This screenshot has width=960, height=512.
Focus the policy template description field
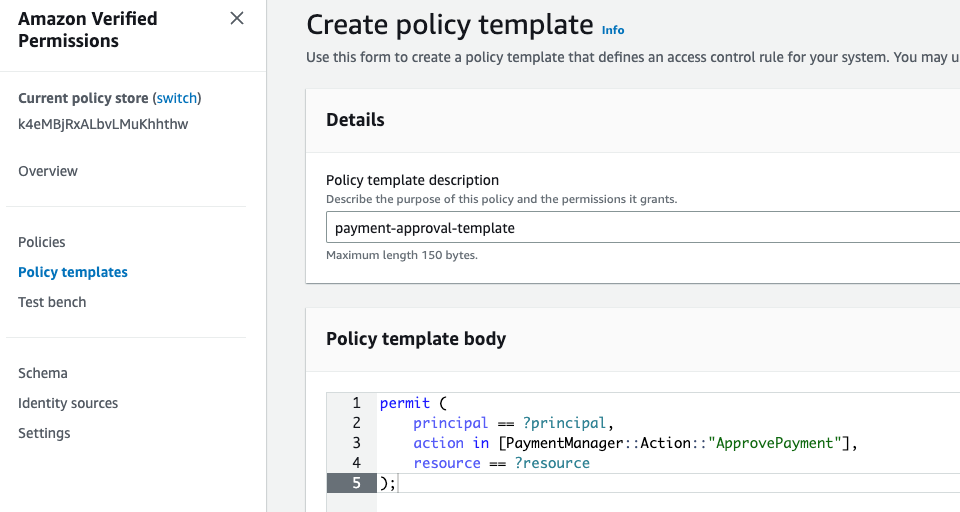640,228
